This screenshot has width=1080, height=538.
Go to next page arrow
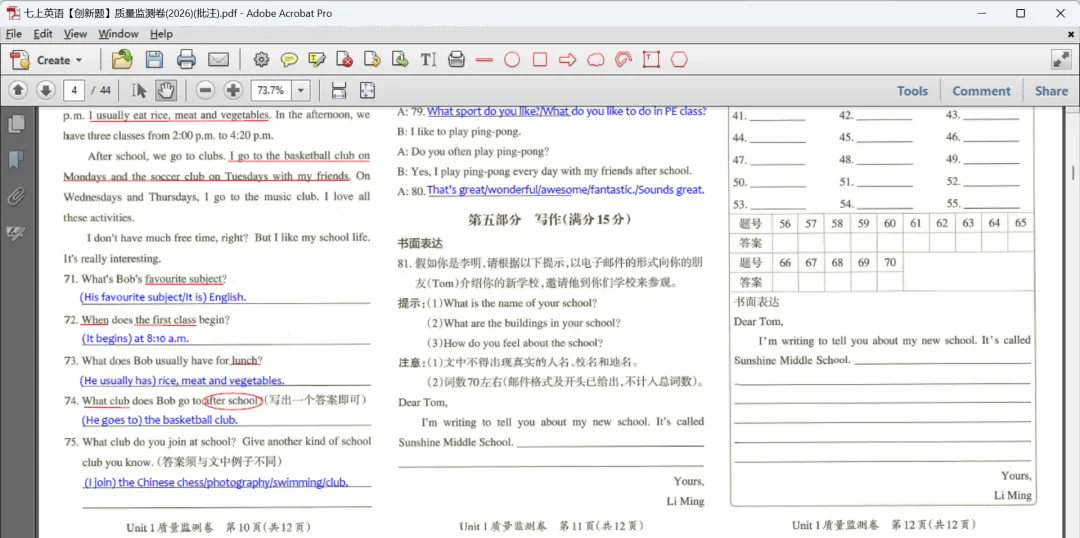pos(45,90)
